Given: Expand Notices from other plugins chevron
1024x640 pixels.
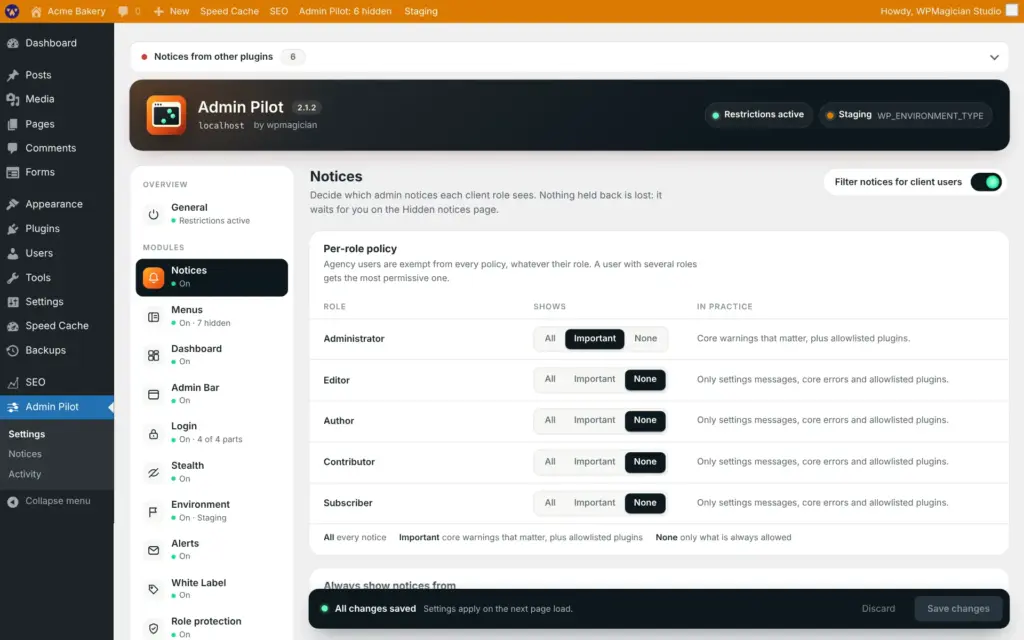Looking at the screenshot, I should tap(994, 57).
